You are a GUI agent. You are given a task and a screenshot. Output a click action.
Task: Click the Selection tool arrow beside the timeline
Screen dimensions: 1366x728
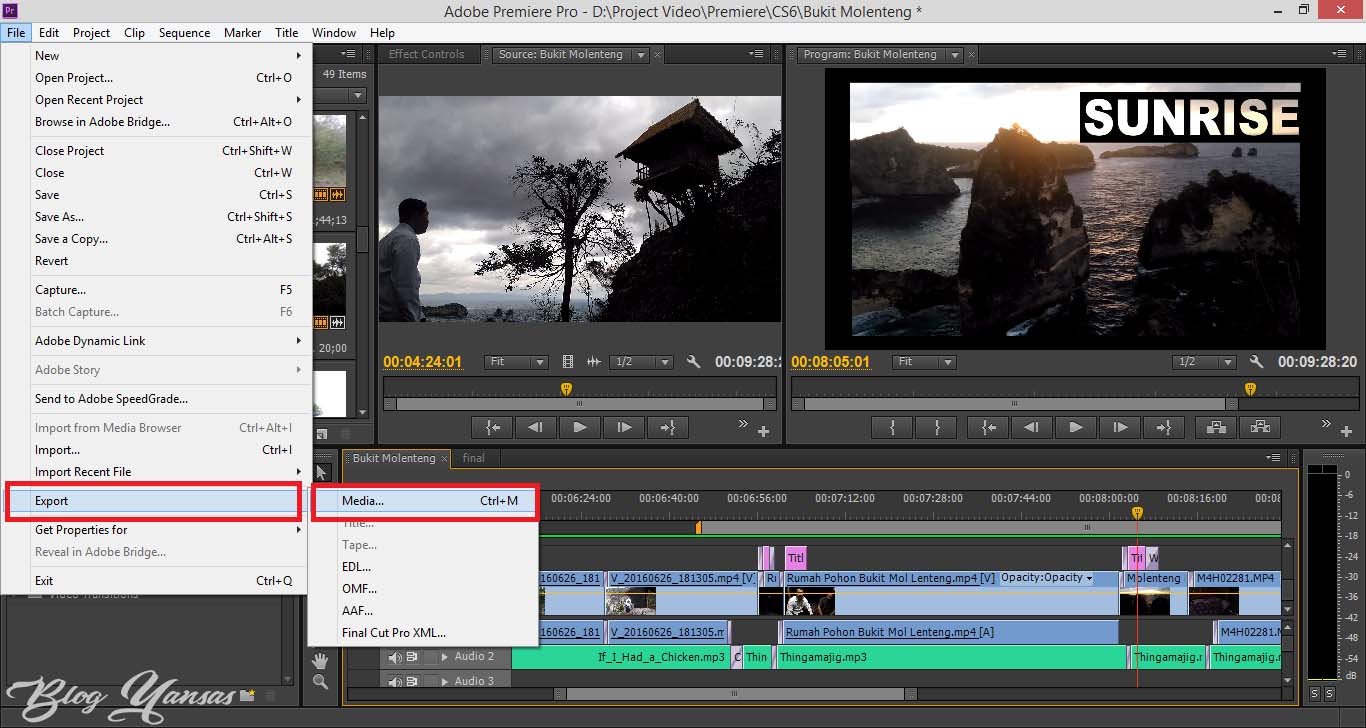[320, 471]
